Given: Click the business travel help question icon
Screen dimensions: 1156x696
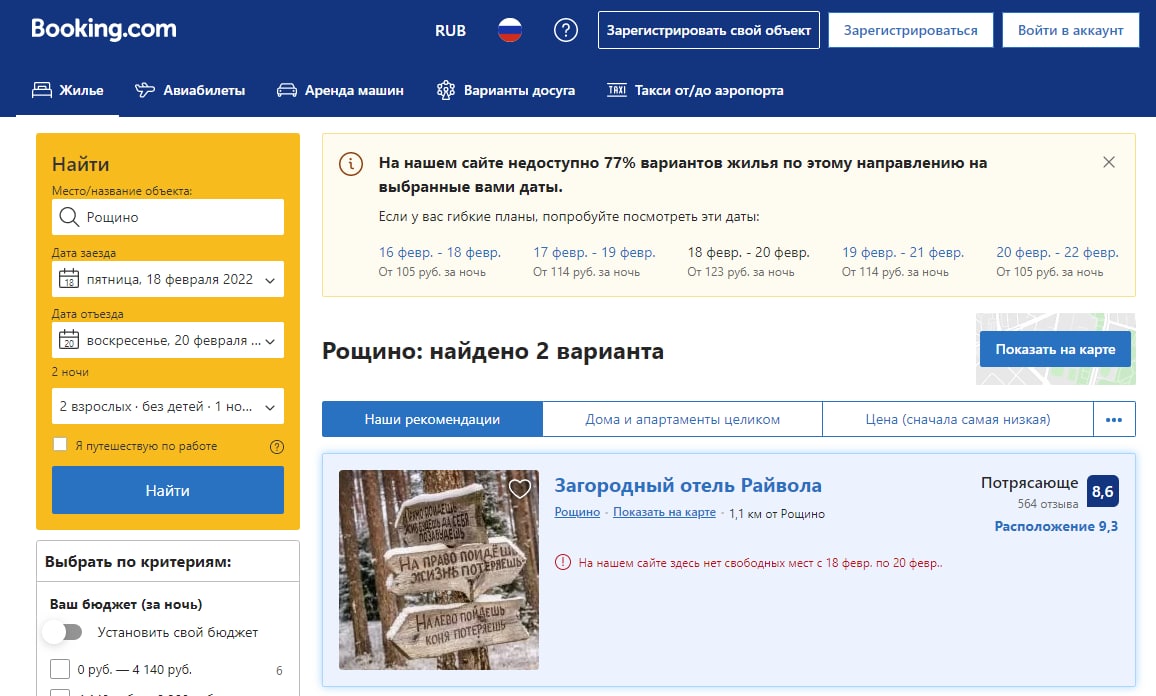Looking at the screenshot, I should pyautogui.click(x=276, y=447).
